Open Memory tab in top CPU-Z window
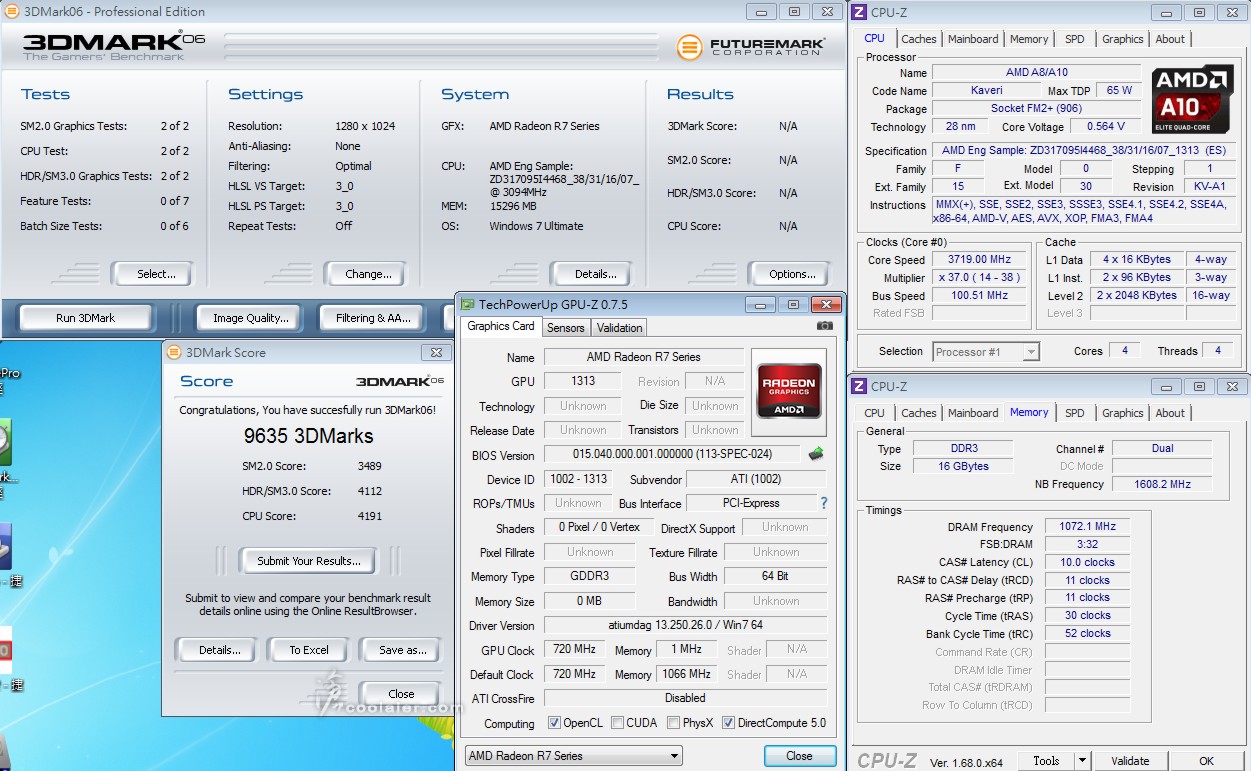Image resolution: width=1251 pixels, height=771 pixels. tap(1029, 39)
